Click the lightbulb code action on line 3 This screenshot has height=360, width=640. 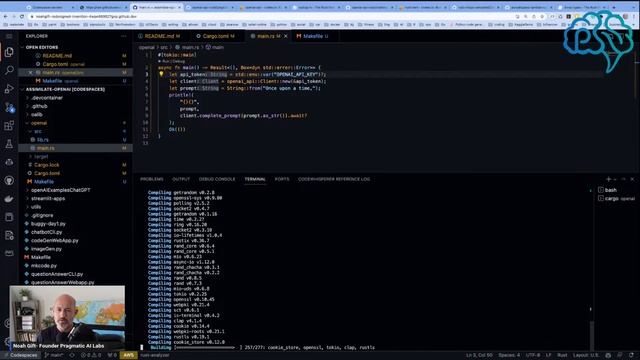pyautogui.click(x=161, y=74)
